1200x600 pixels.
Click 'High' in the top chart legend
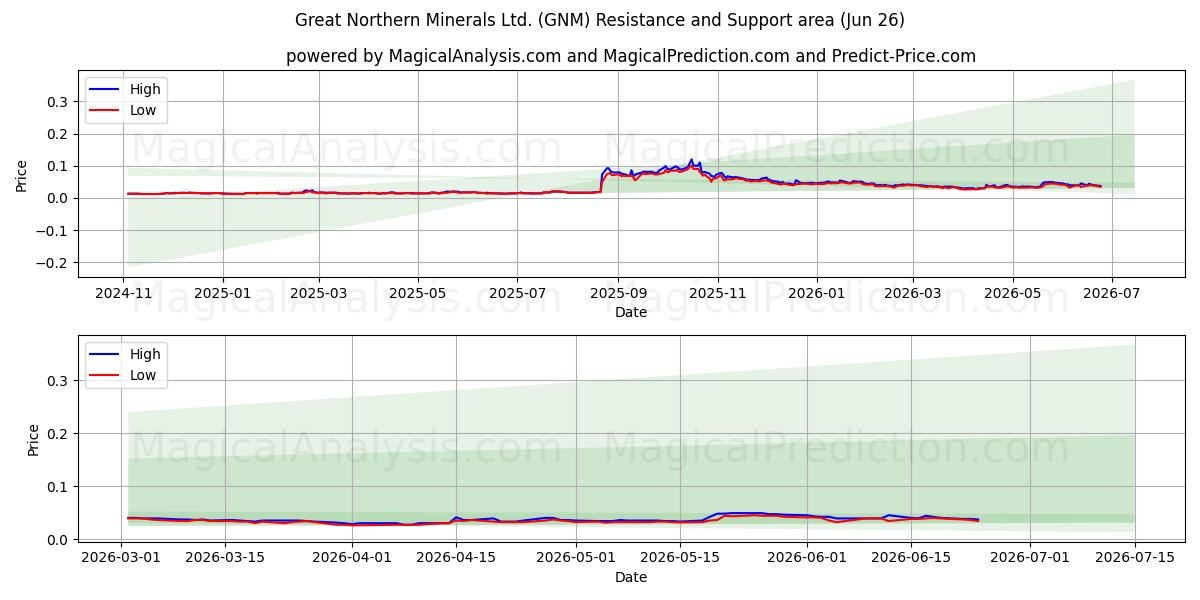(145, 89)
